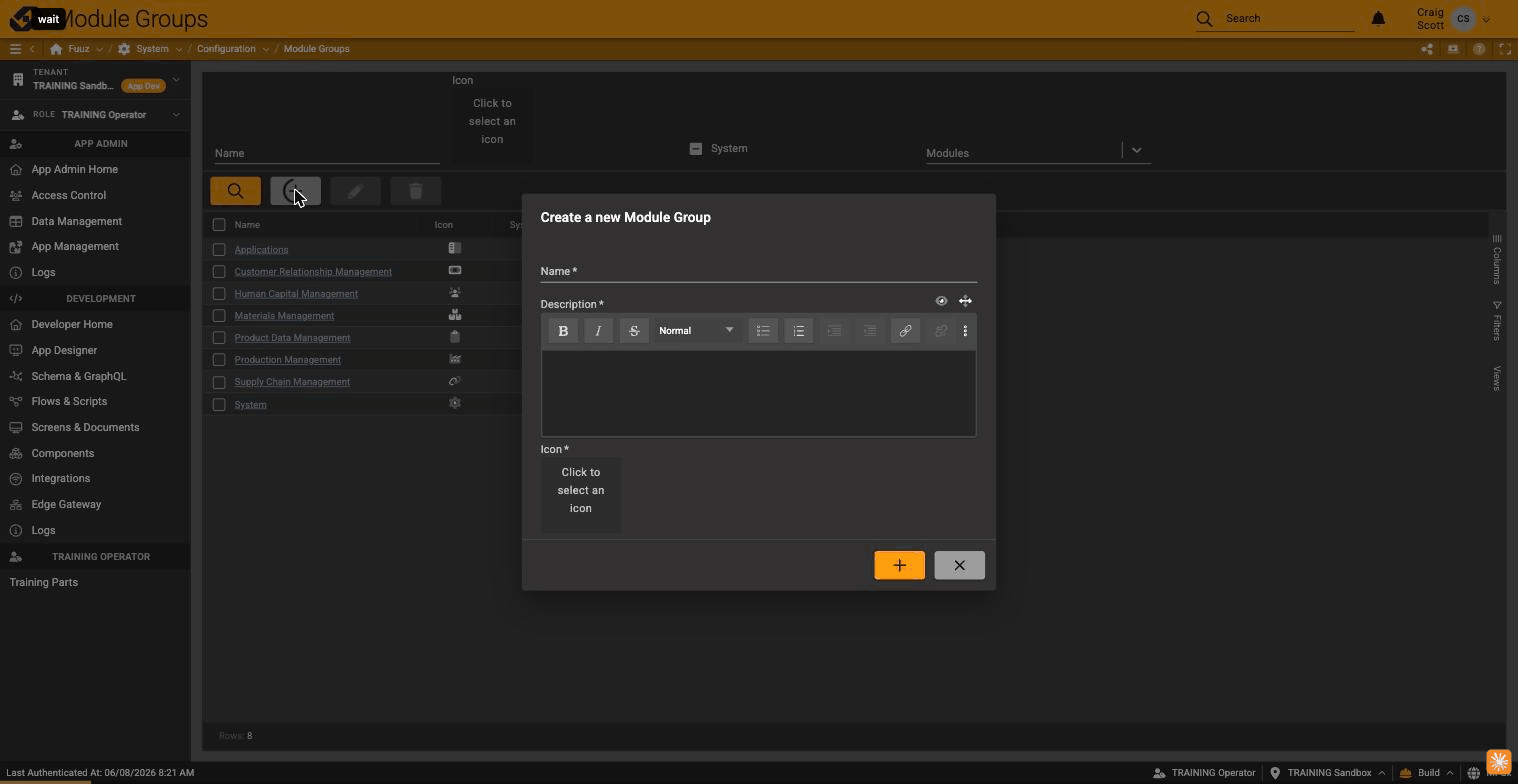1518x784 pixels.
Task: Toggle italic formatting in description editor
Action: tap(598, 331)
